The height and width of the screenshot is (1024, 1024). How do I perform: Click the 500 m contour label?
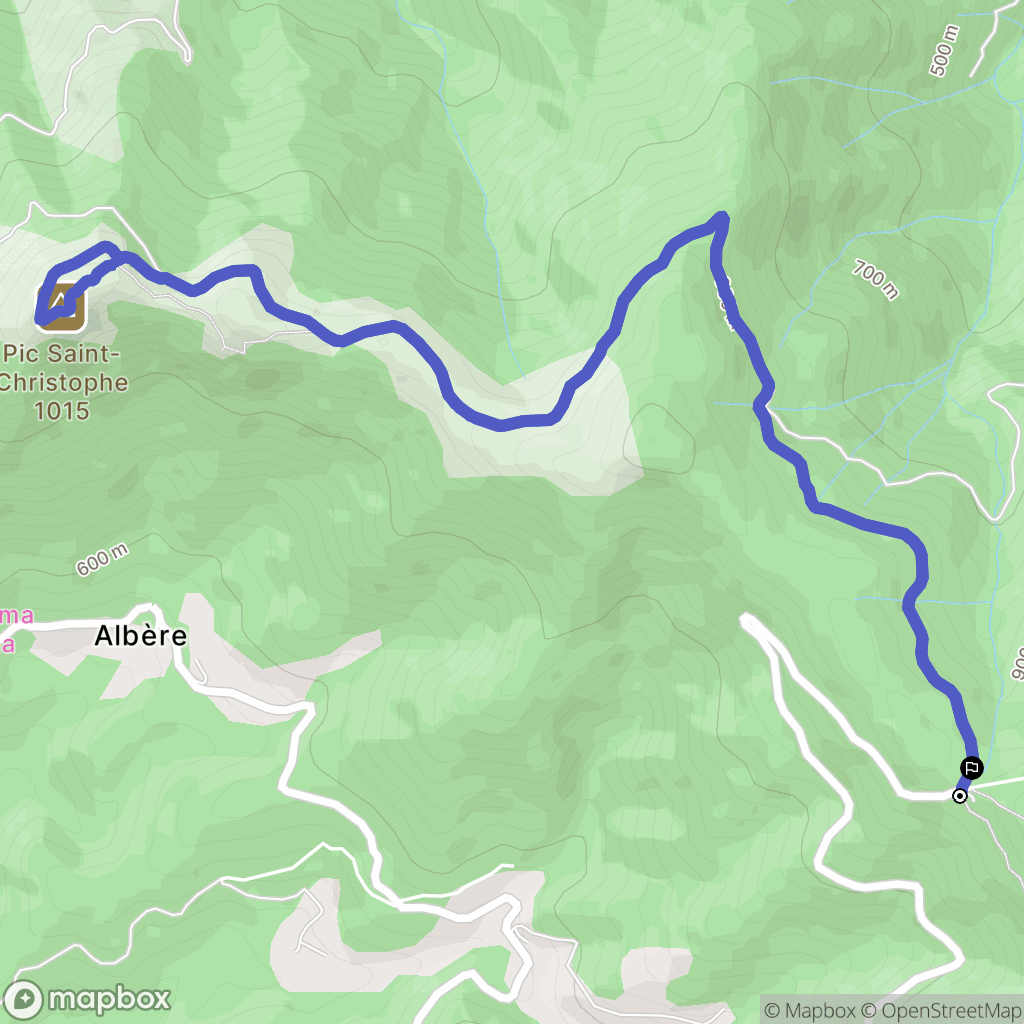click(x=944, y=50)
